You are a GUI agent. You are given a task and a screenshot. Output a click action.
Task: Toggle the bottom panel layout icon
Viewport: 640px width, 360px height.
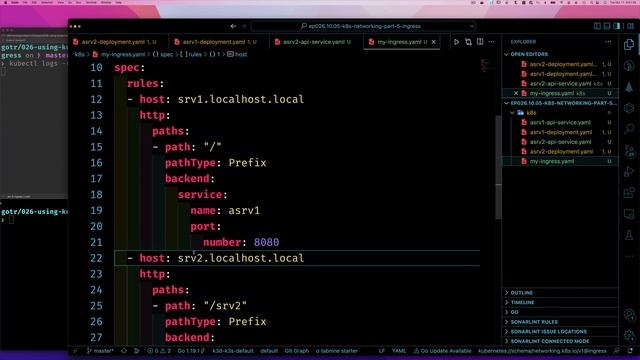pos(607,26)
